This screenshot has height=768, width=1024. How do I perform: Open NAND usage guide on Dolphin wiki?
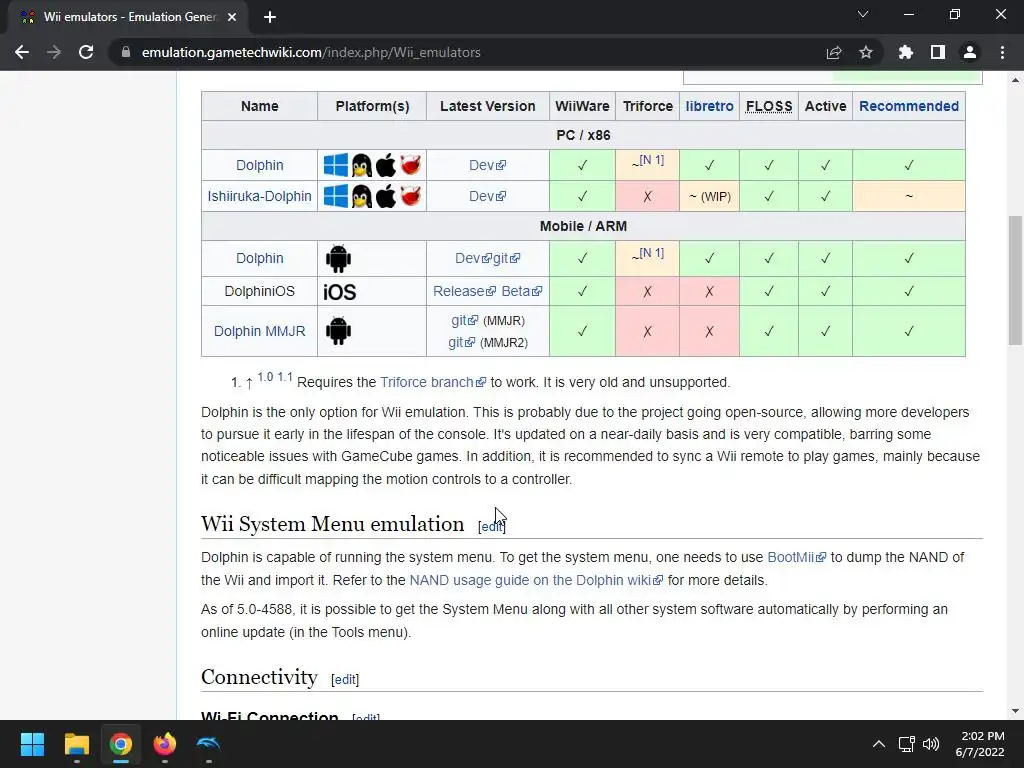click(536, 580)
